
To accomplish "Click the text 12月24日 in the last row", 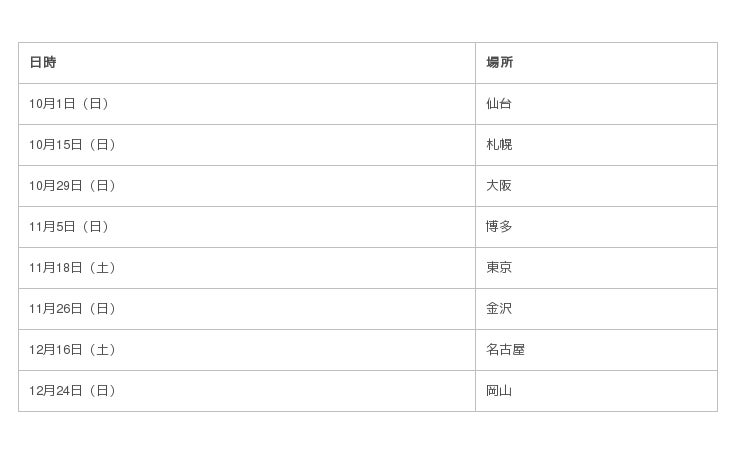I will 56,391.
